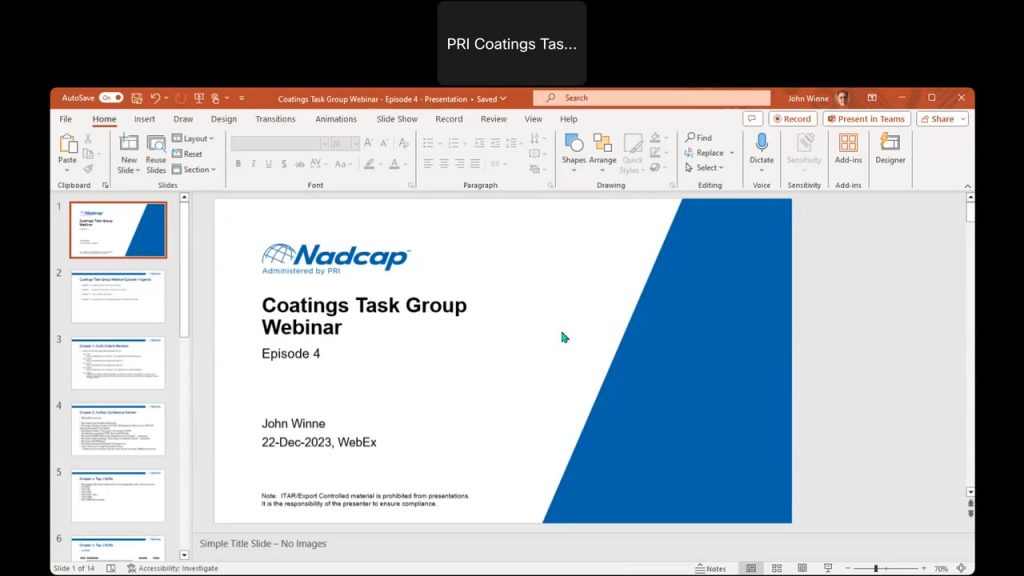The image size is (1024, 576).
Task: Open the Select dropdown in Editing group
Action: [x=708, y=168]
